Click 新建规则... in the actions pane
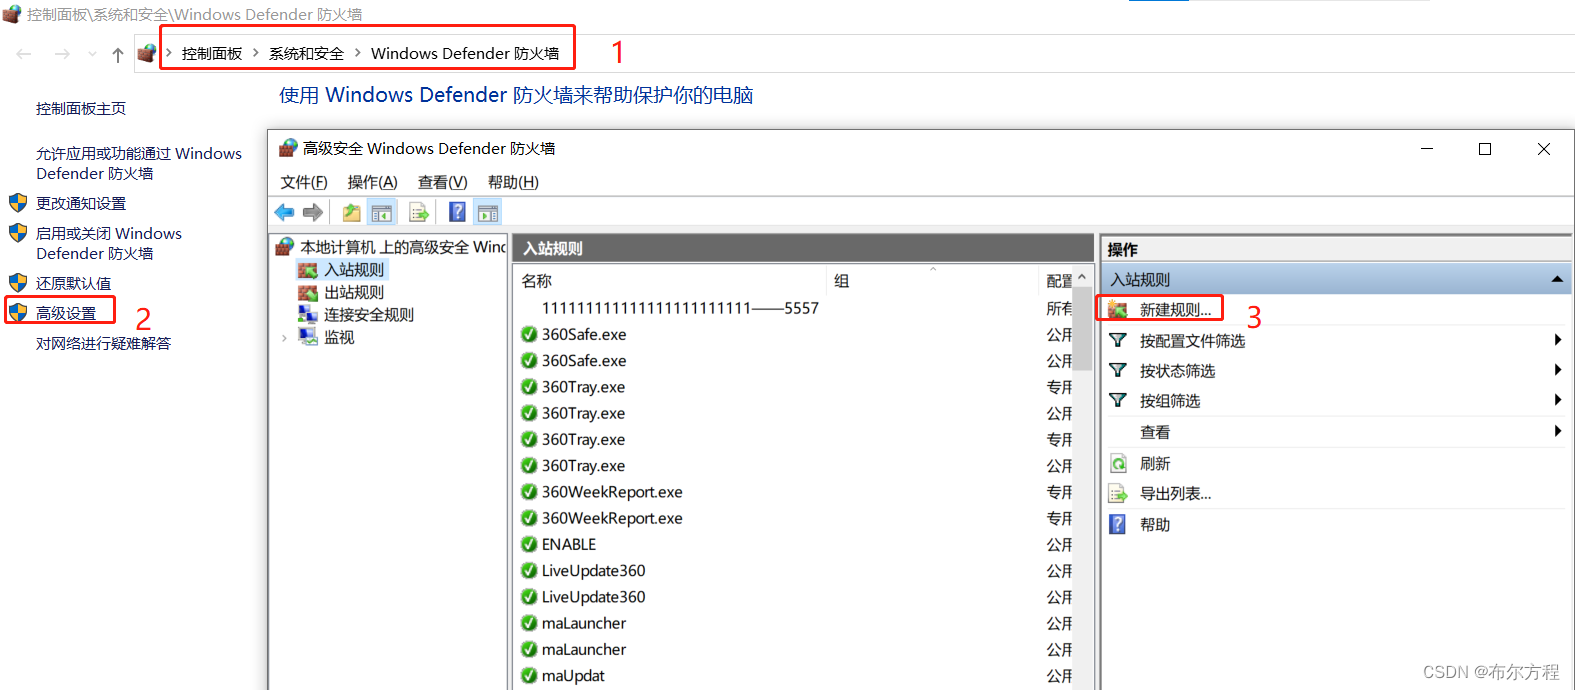 point(1175,310)
